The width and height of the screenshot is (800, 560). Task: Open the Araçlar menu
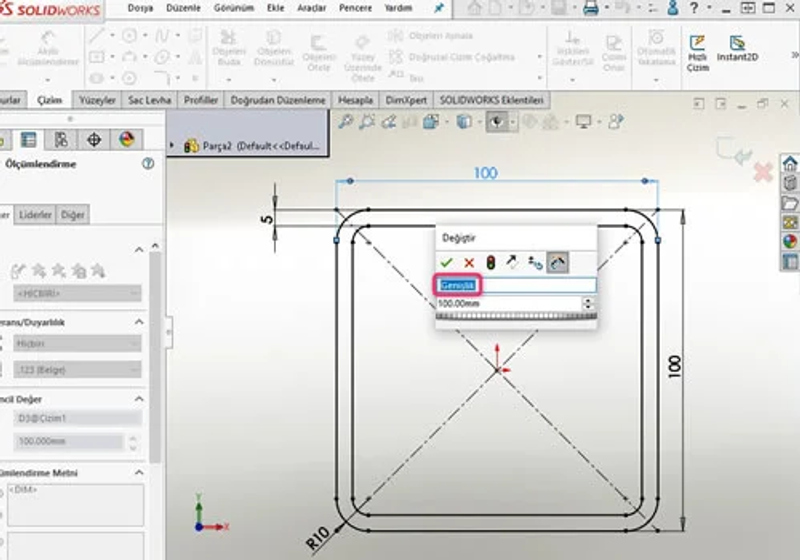point(311,8)
